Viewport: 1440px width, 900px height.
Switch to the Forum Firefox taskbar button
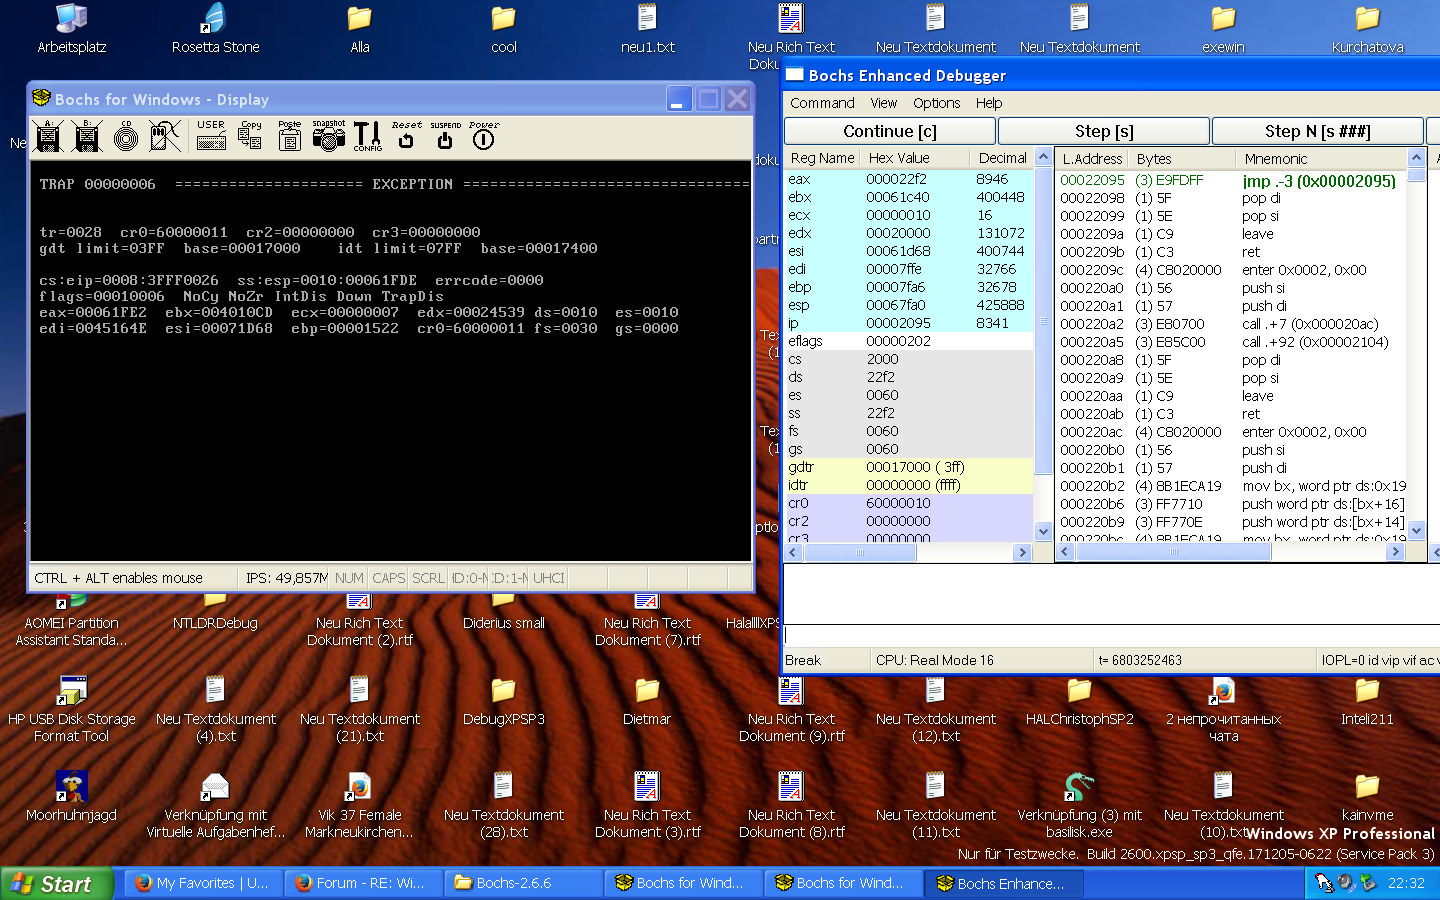(x=363, y=883)
